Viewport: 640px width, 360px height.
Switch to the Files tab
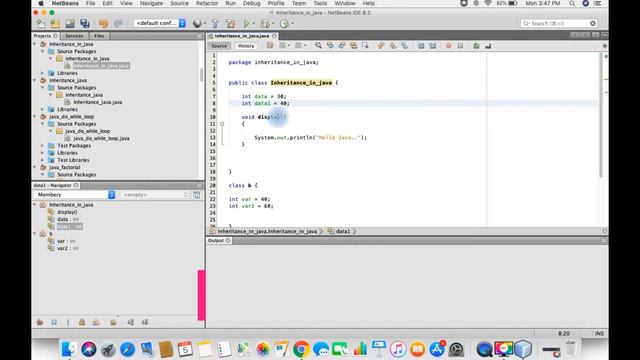pos(99,36)
